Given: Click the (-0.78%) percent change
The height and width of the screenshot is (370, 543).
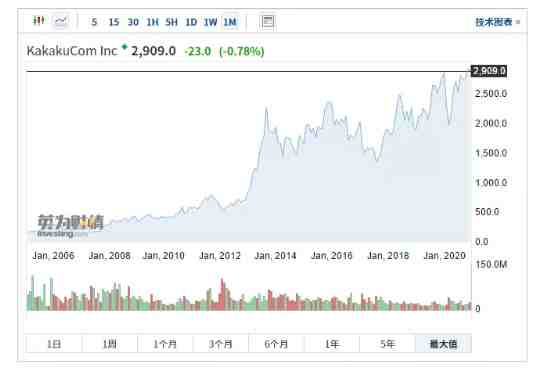Looking at the screenshot, I should (x=242, y=52).
